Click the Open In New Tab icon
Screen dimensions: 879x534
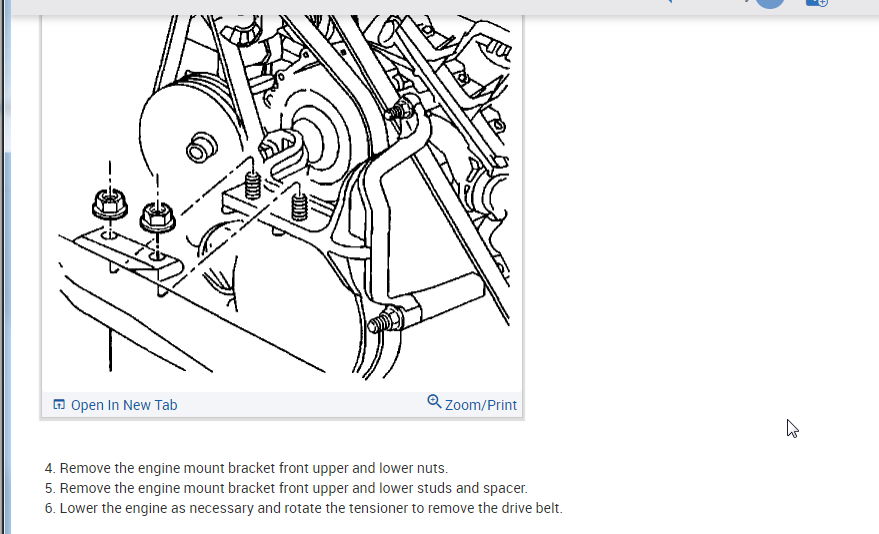(x=59, y=405)
